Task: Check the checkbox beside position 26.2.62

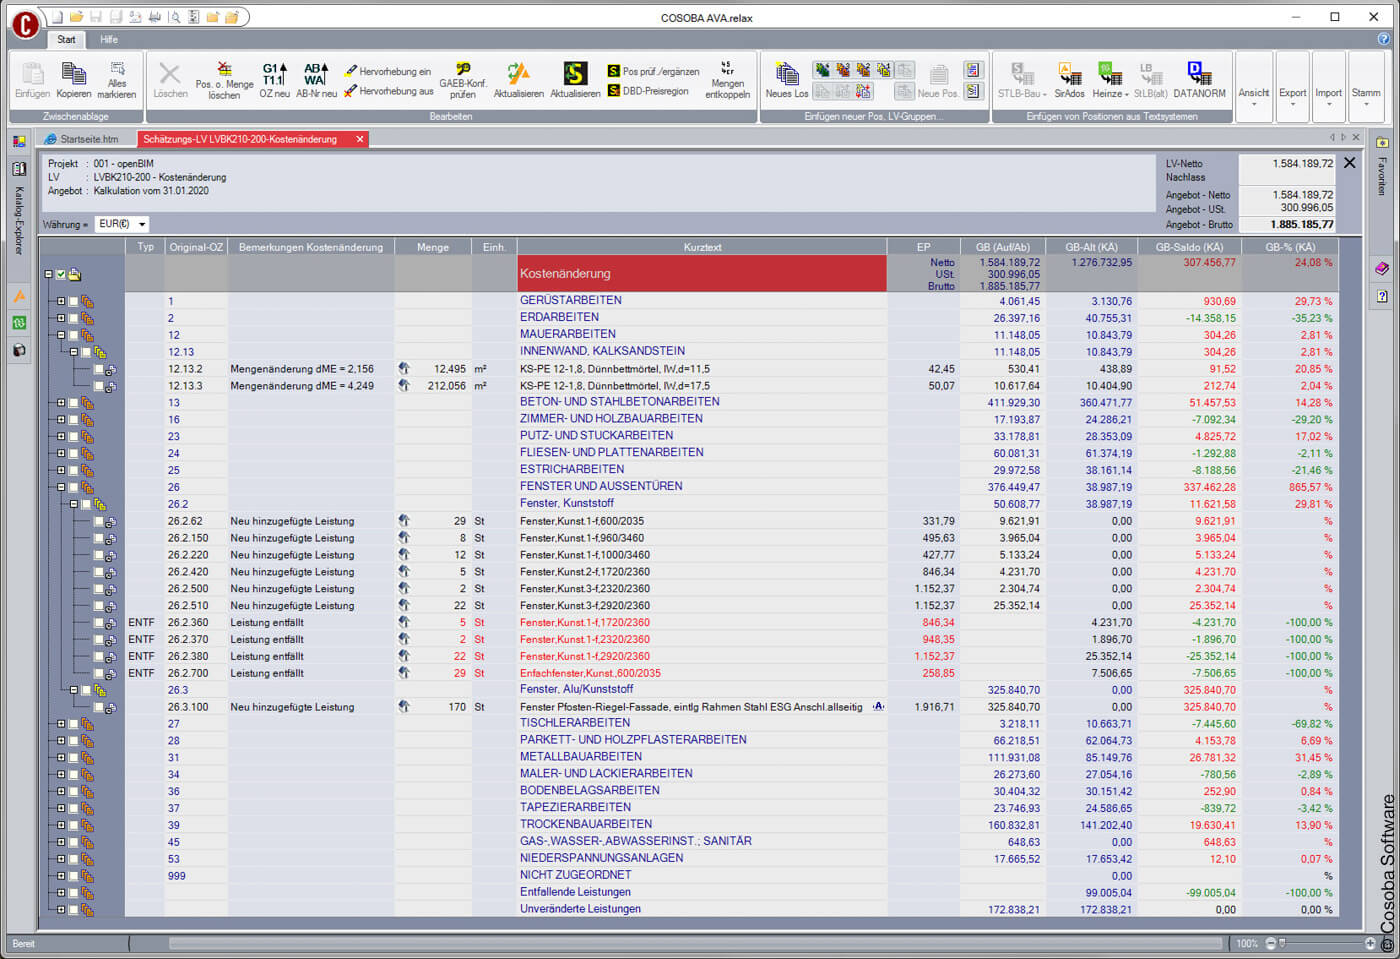Action: [100, 521]
